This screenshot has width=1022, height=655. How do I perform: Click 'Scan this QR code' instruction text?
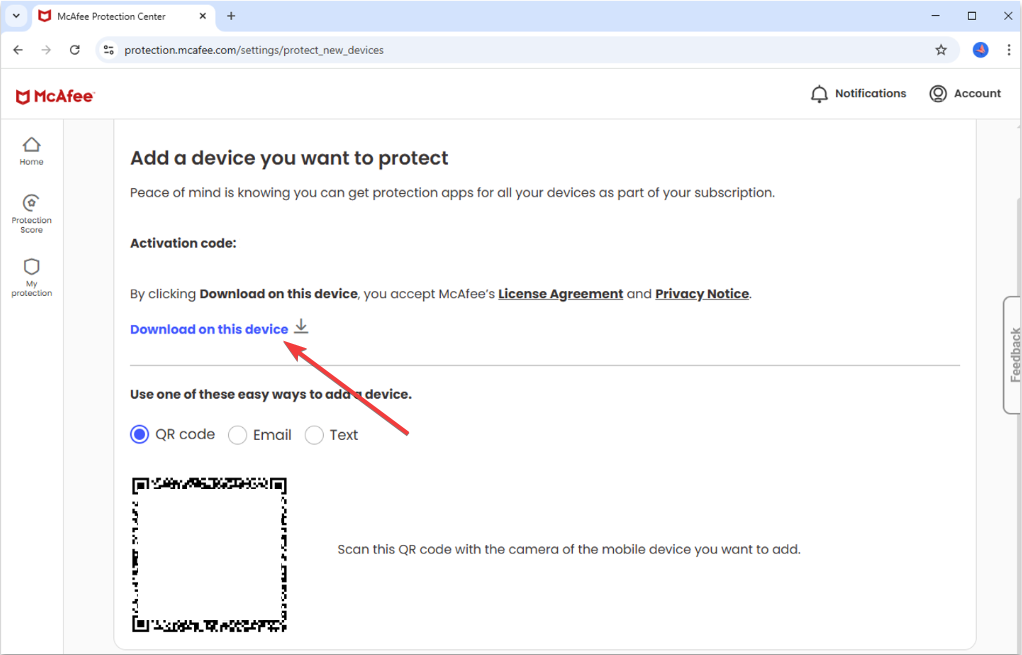[568, 549]
